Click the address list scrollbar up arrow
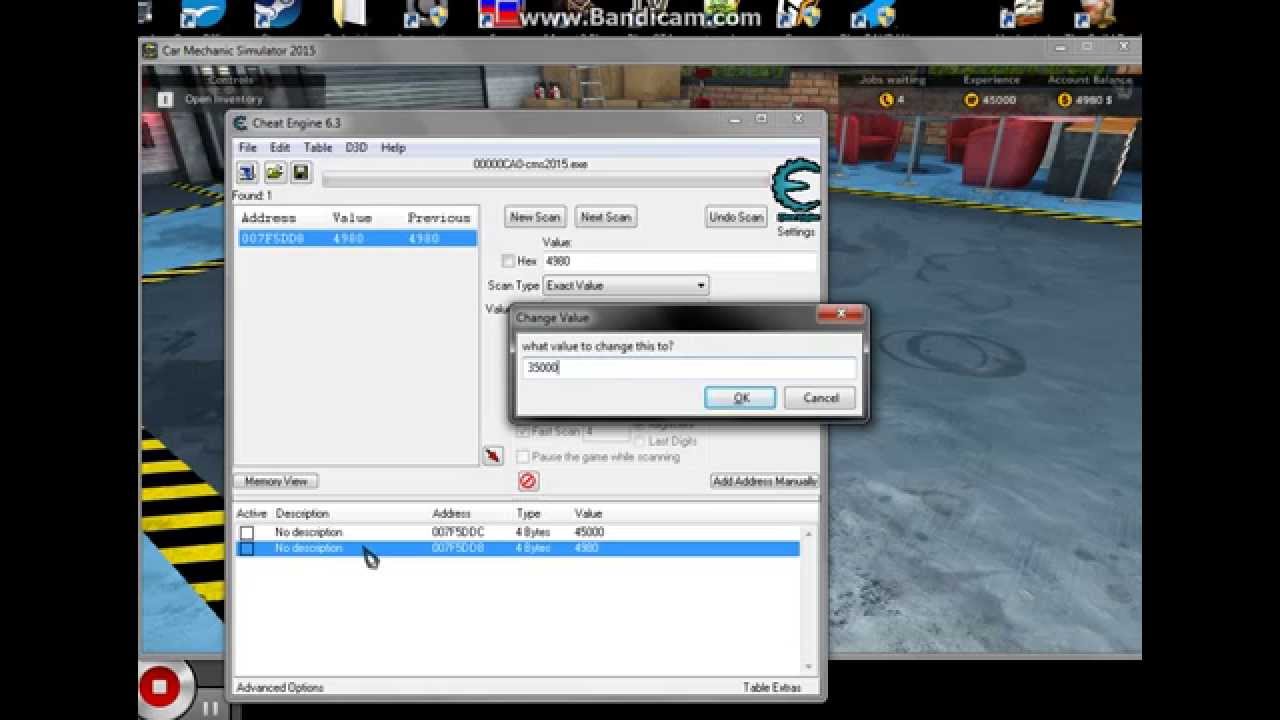This screenshot has width=1280, height=720. point(809,533)
